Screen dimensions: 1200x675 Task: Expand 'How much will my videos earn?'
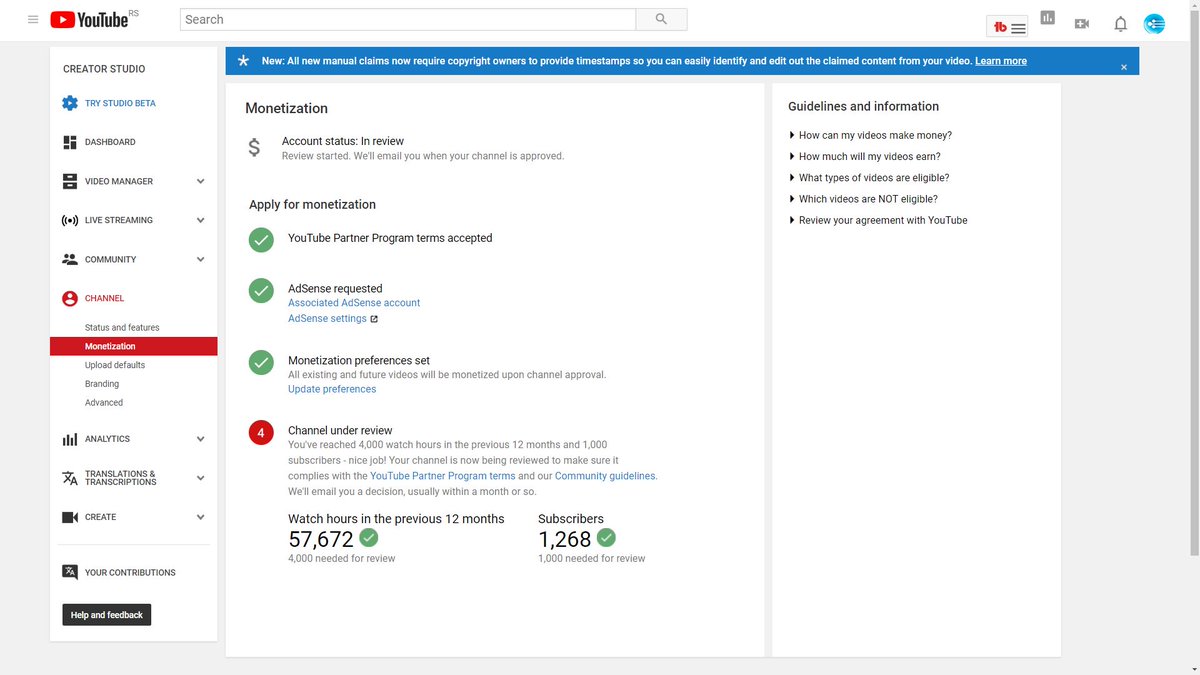[x=864, y=156]
